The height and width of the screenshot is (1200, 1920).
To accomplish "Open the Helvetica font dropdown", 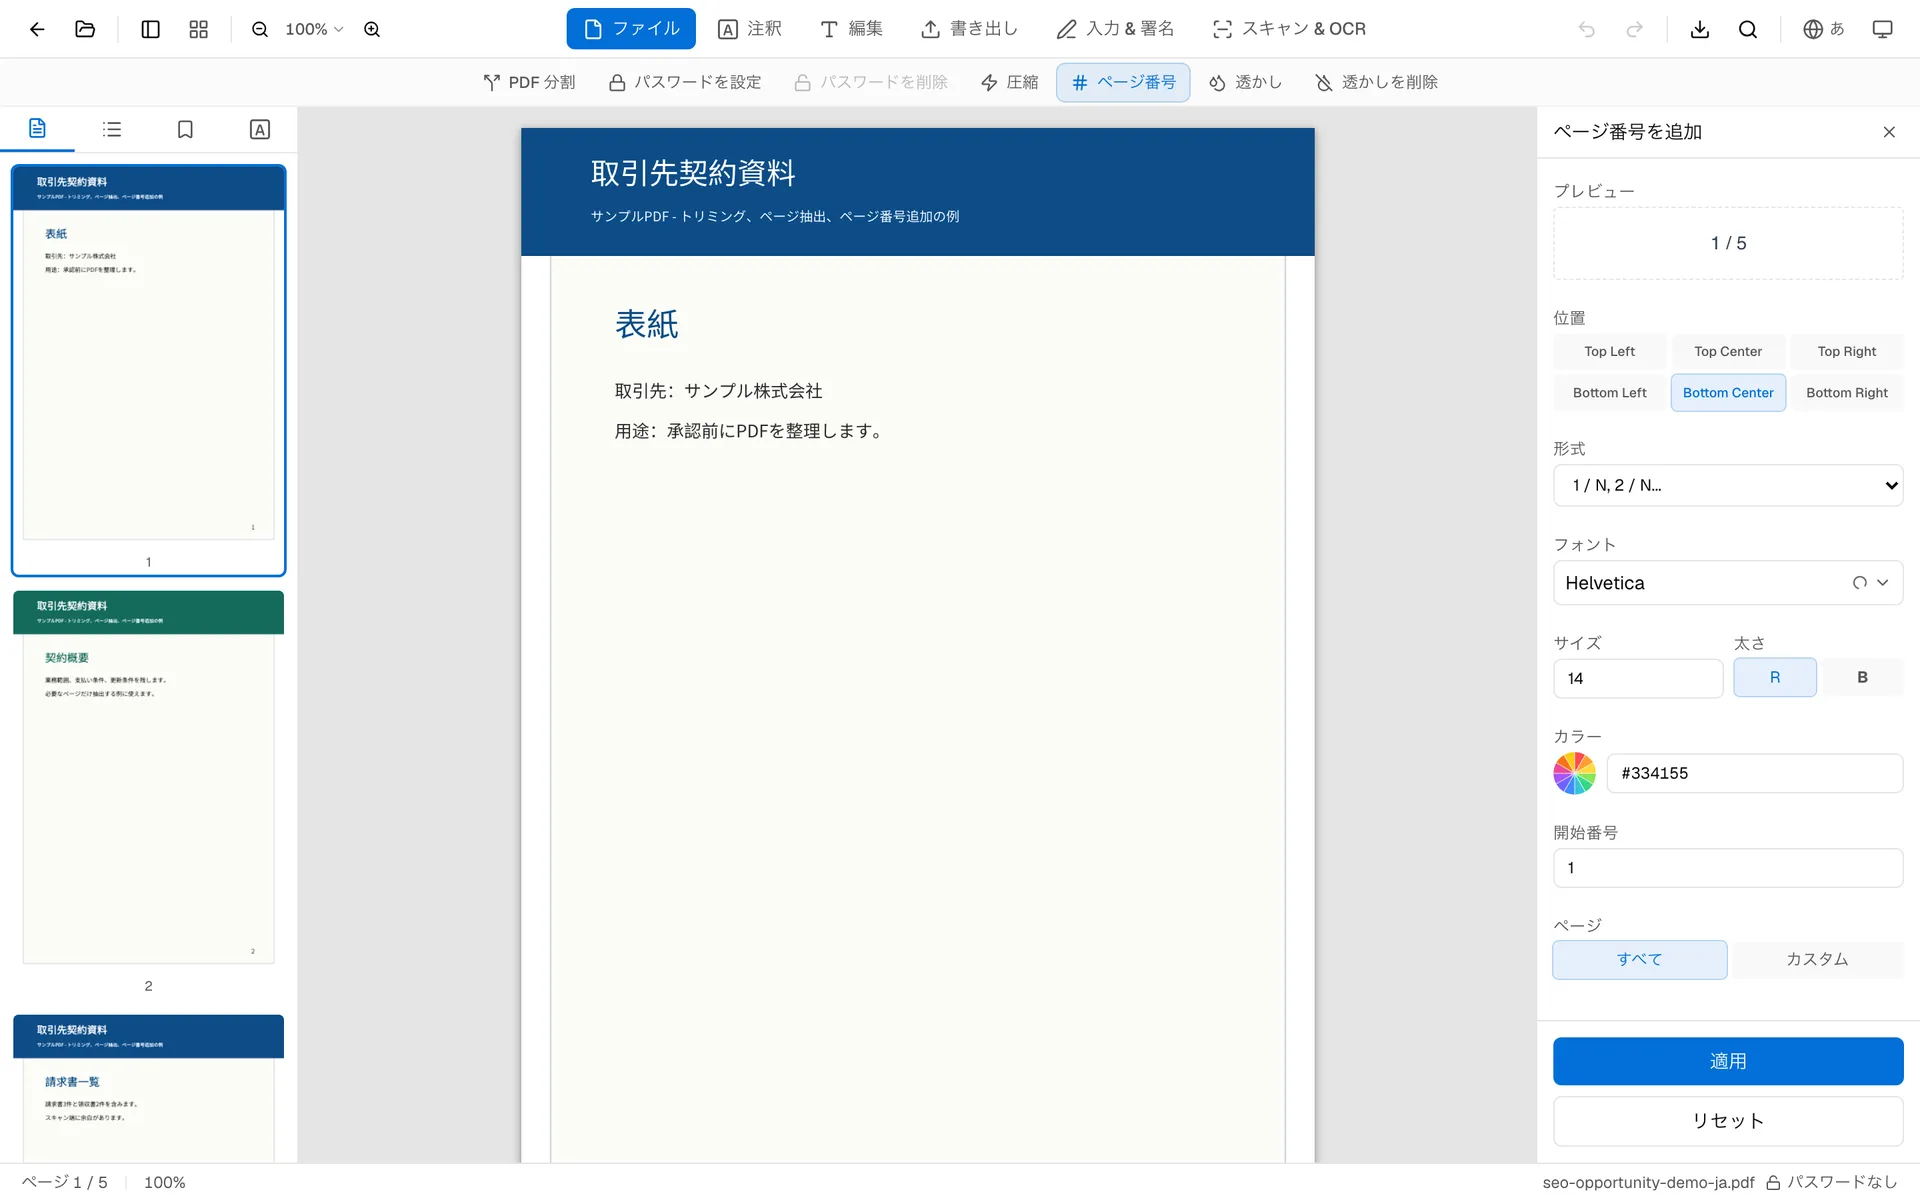I will 1728,583.
